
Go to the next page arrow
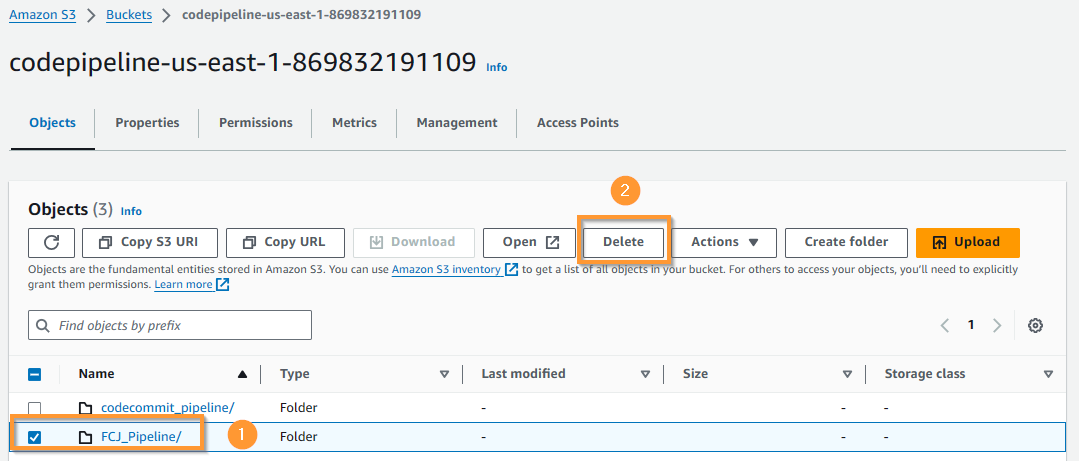996,325
